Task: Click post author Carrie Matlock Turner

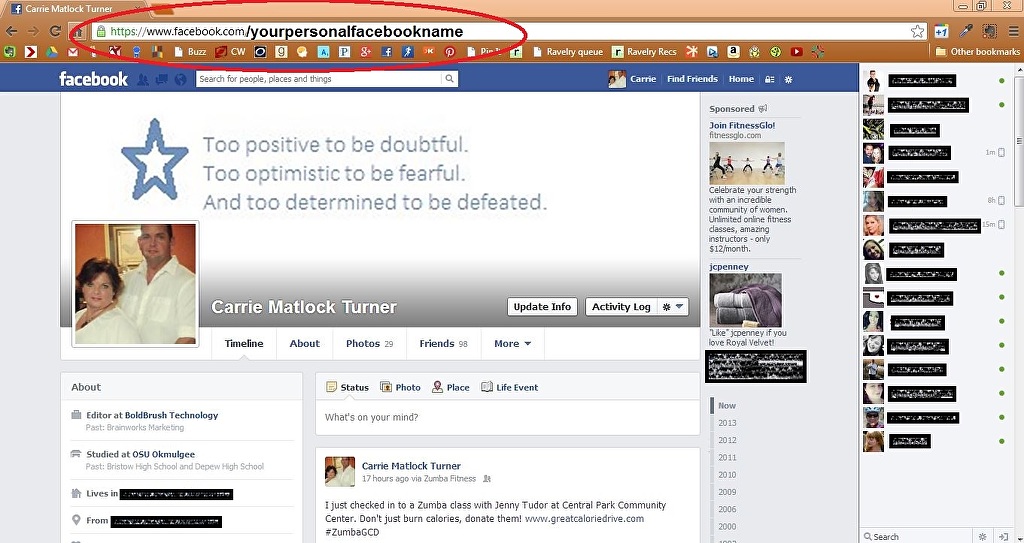Action: [411, 466]
